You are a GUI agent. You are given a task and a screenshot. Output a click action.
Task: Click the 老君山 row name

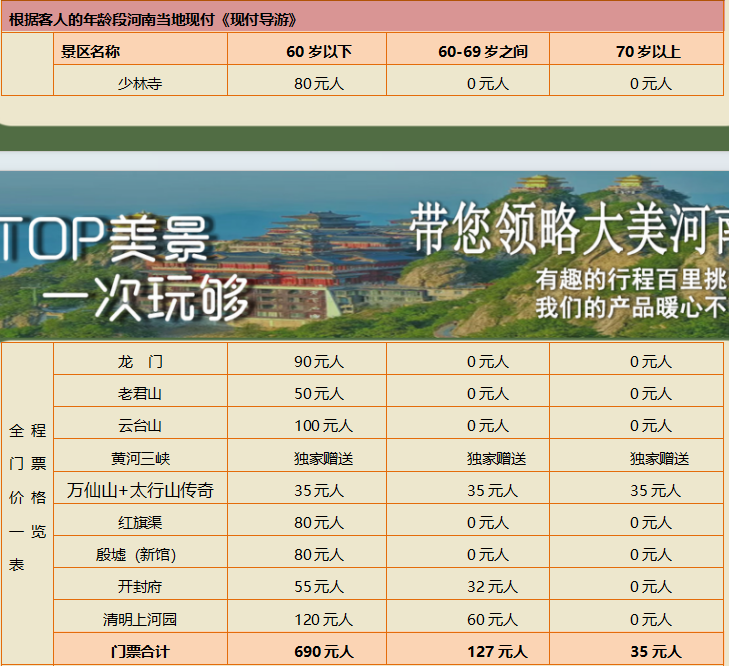click(140, 393)
